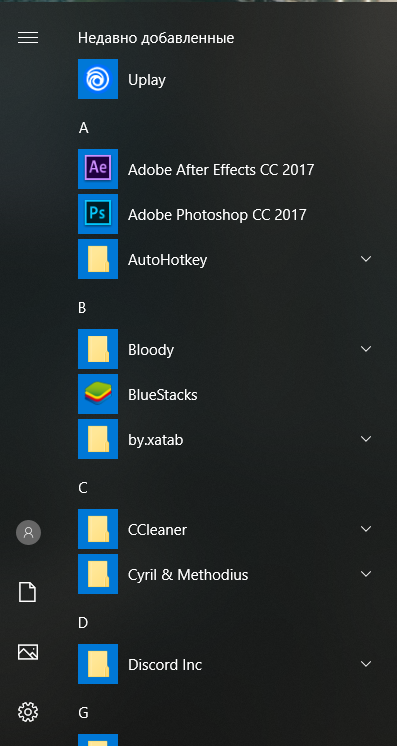Expand the Cyril & Methodius chevron
This screenshot has width=397, height=746.
click(x=366, y=574)
